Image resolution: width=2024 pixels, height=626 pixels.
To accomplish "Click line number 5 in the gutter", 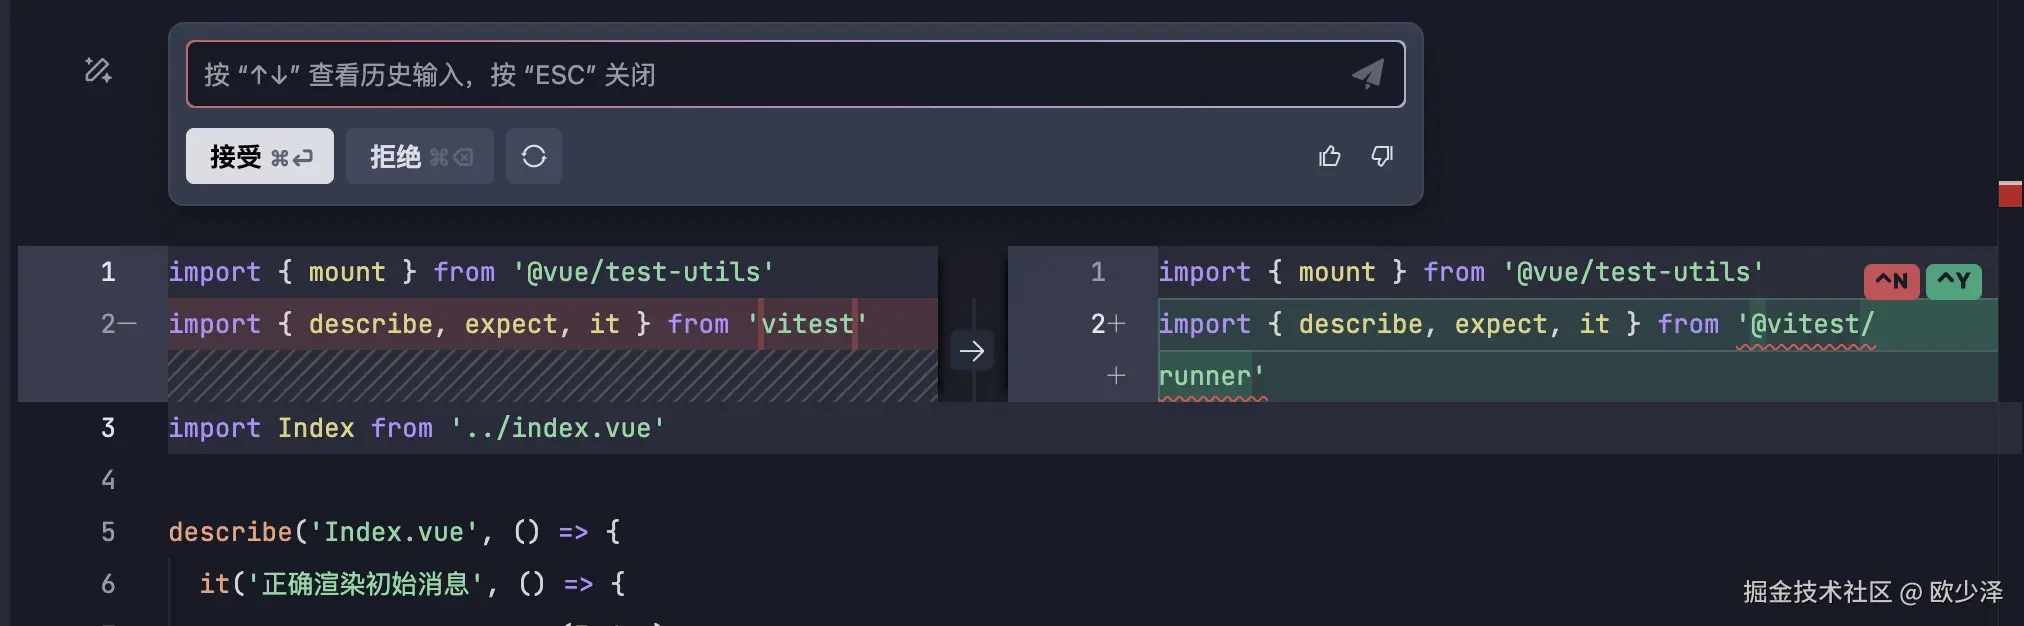I will [x=108, y=532].
